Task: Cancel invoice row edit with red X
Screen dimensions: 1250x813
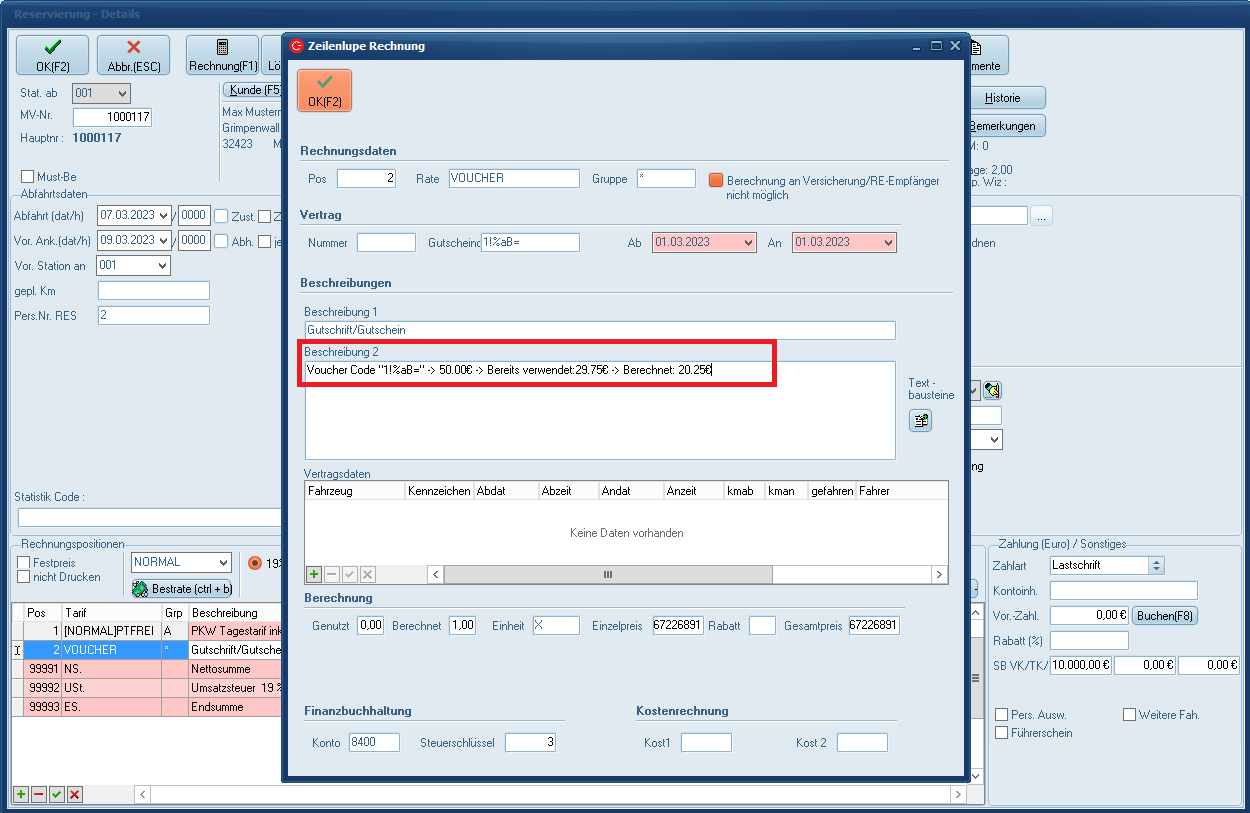Action: (x=75, y=794)
